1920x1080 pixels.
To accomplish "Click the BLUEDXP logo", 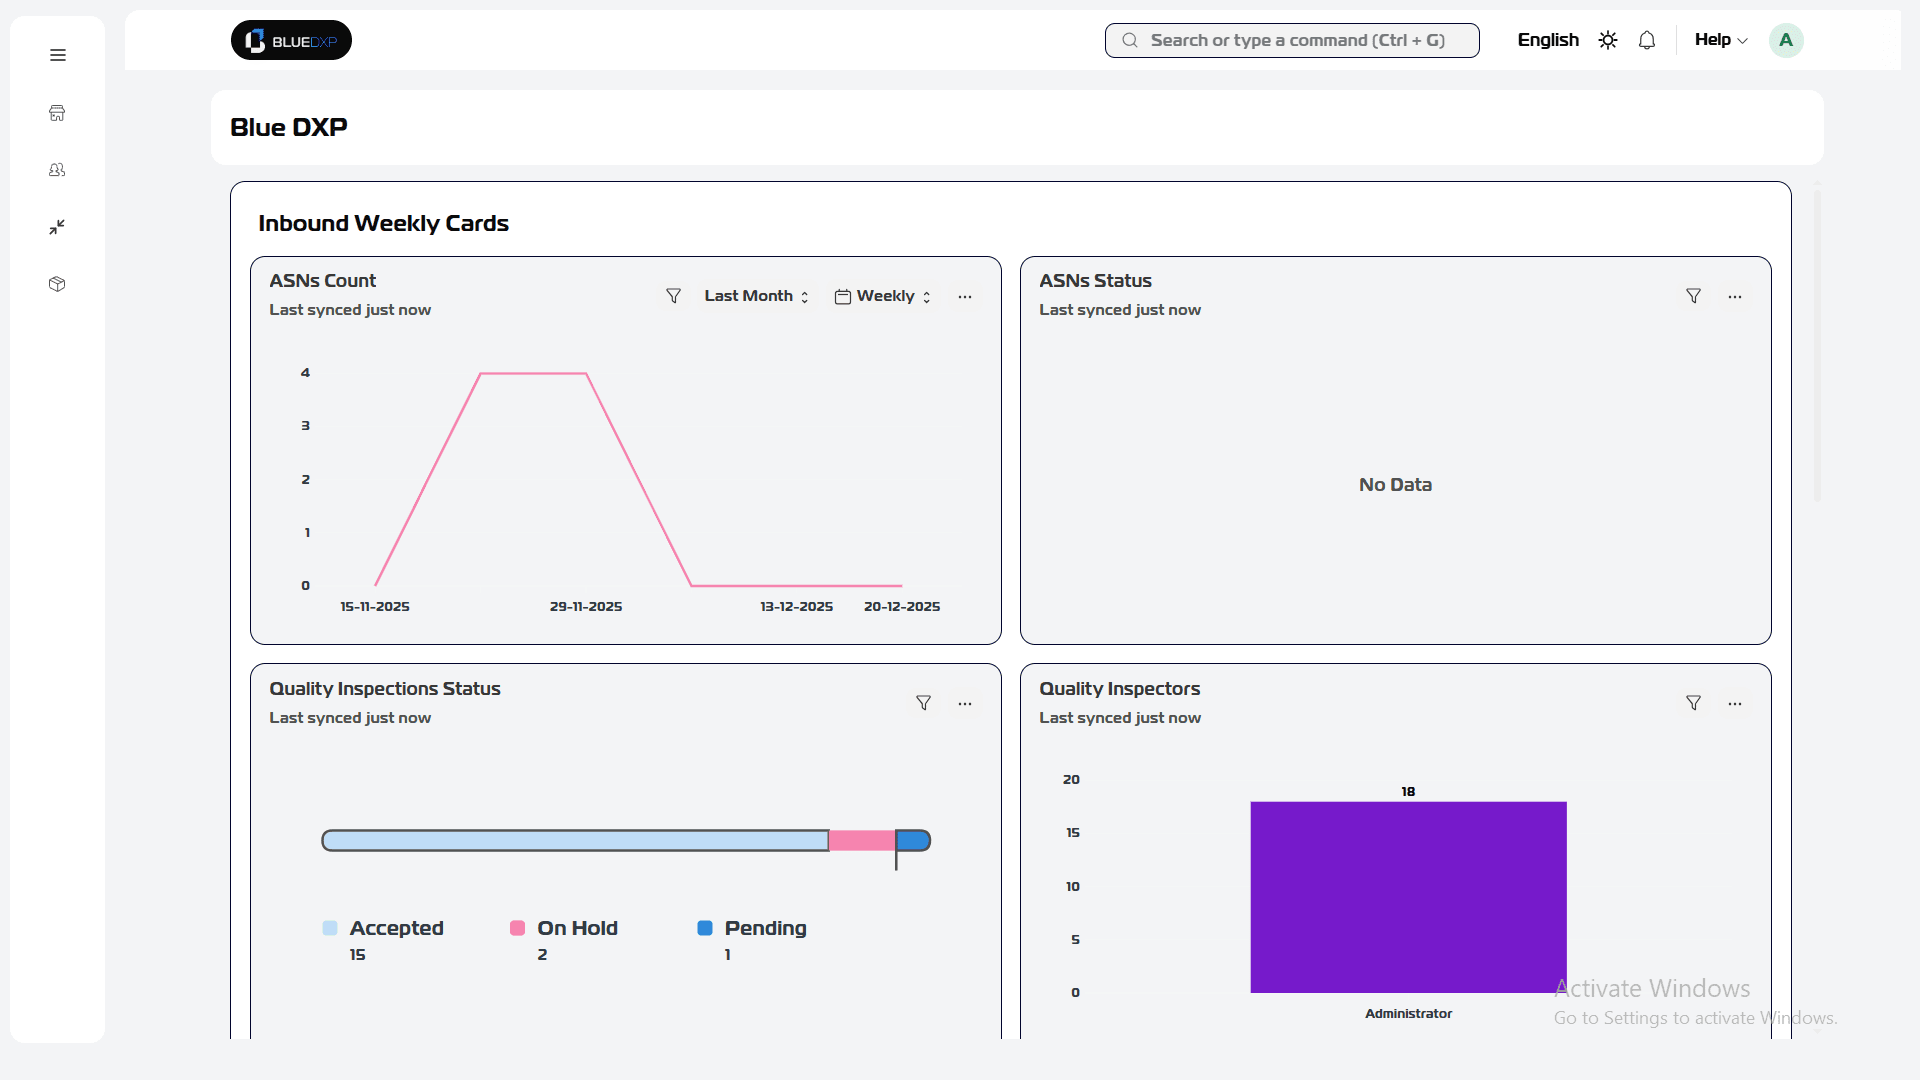I will (290, 40).
